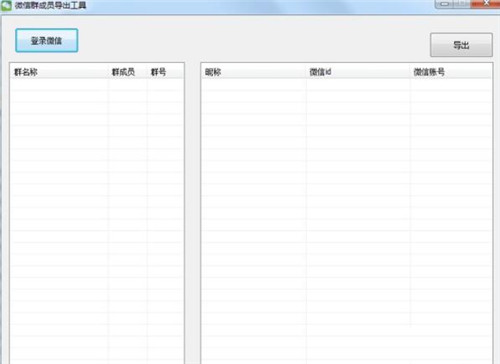
Task: Click the WeChat app icon in title bar
Action: 6,5
